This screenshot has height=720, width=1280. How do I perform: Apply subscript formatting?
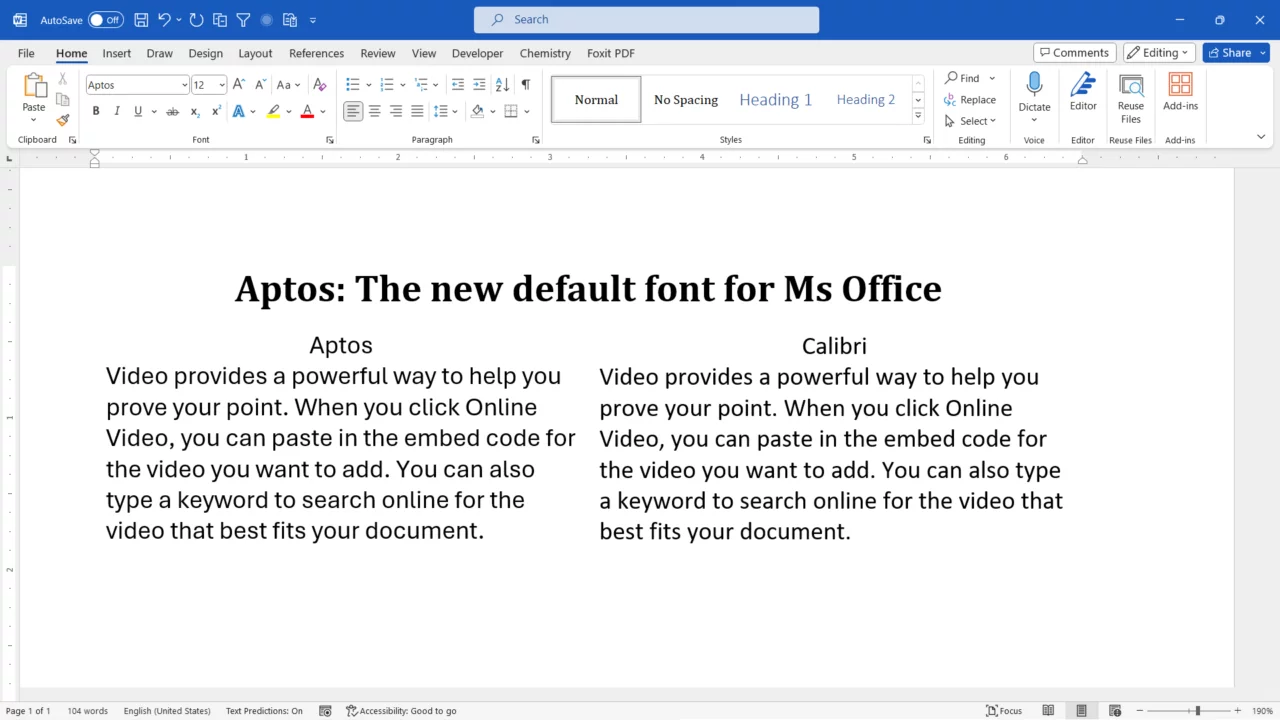[194, 111]
